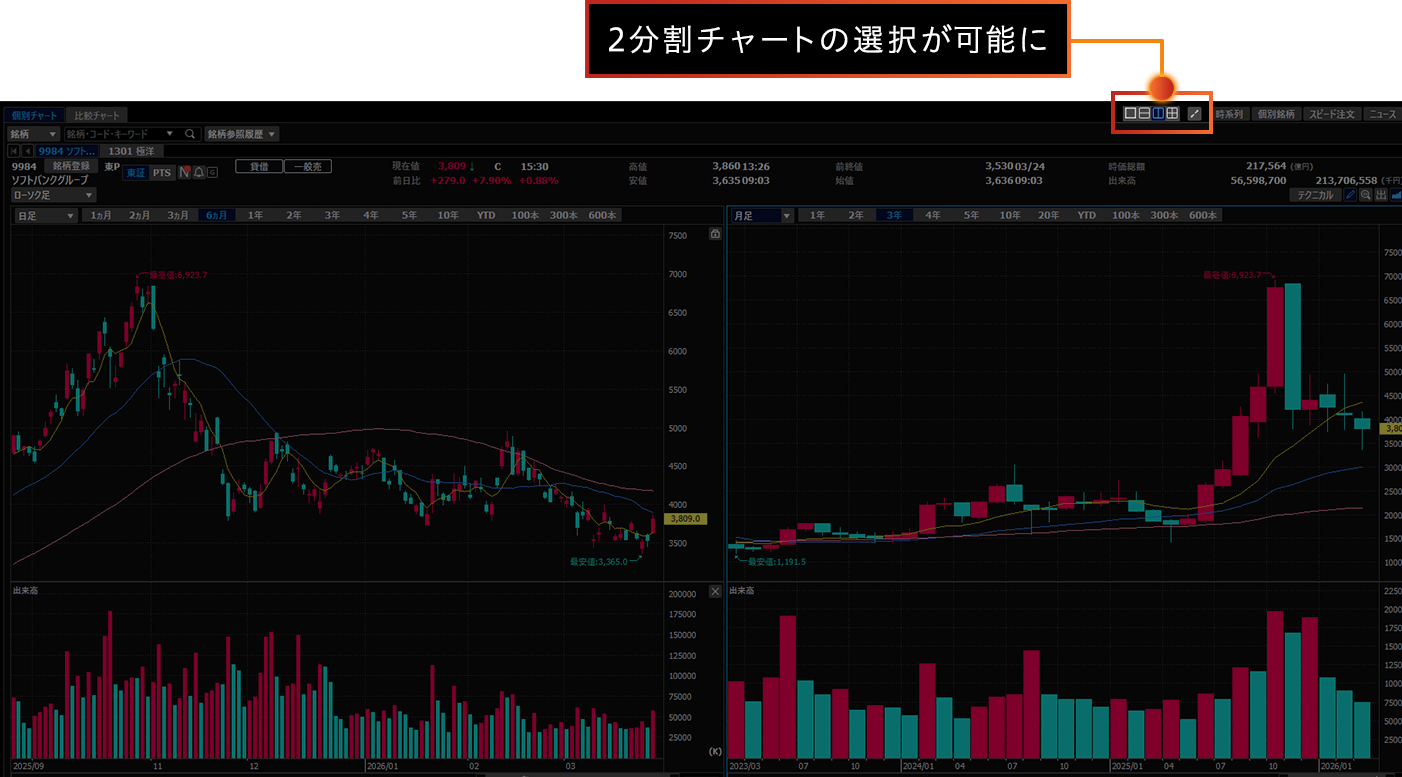Select the 6ヵ月 range on left chart
This screenshot has width=1402, height=777.
[x=215, y=215]
